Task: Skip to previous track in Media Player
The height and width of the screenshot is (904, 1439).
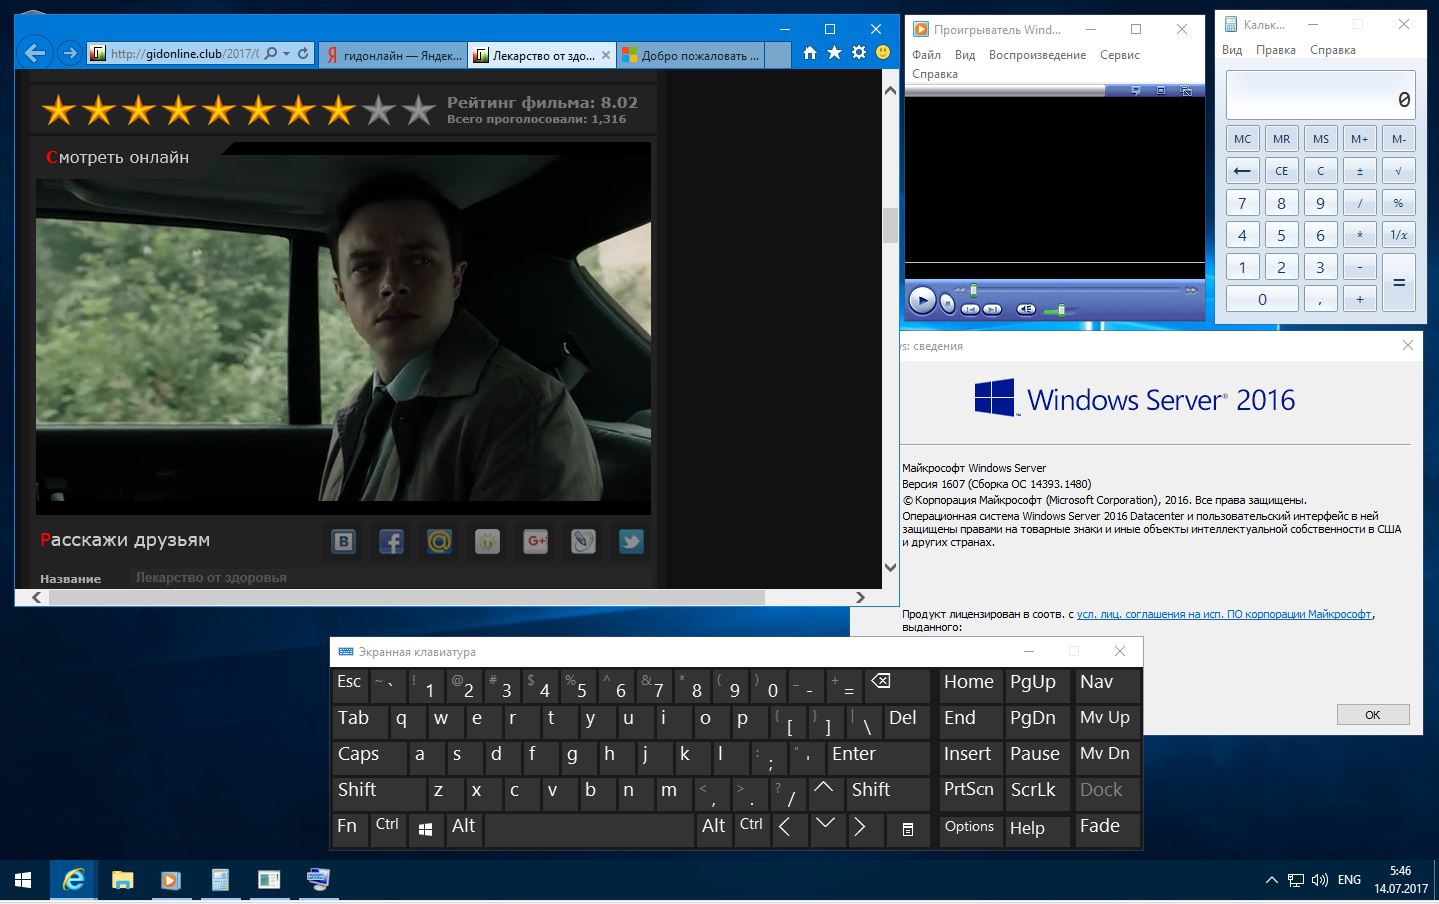Action: (970, 309)
